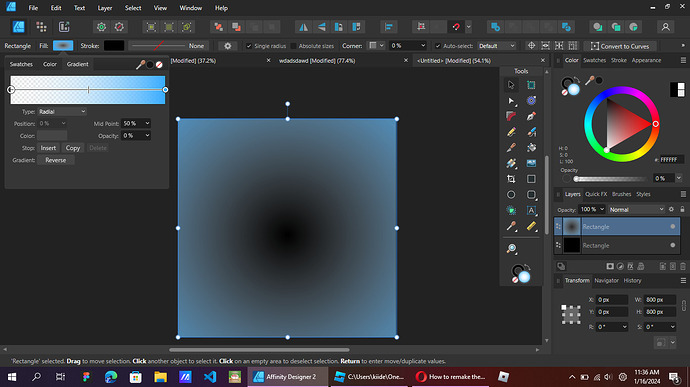
Task: Select the Color Picker tool in Tools
Action: pos(511,226)
